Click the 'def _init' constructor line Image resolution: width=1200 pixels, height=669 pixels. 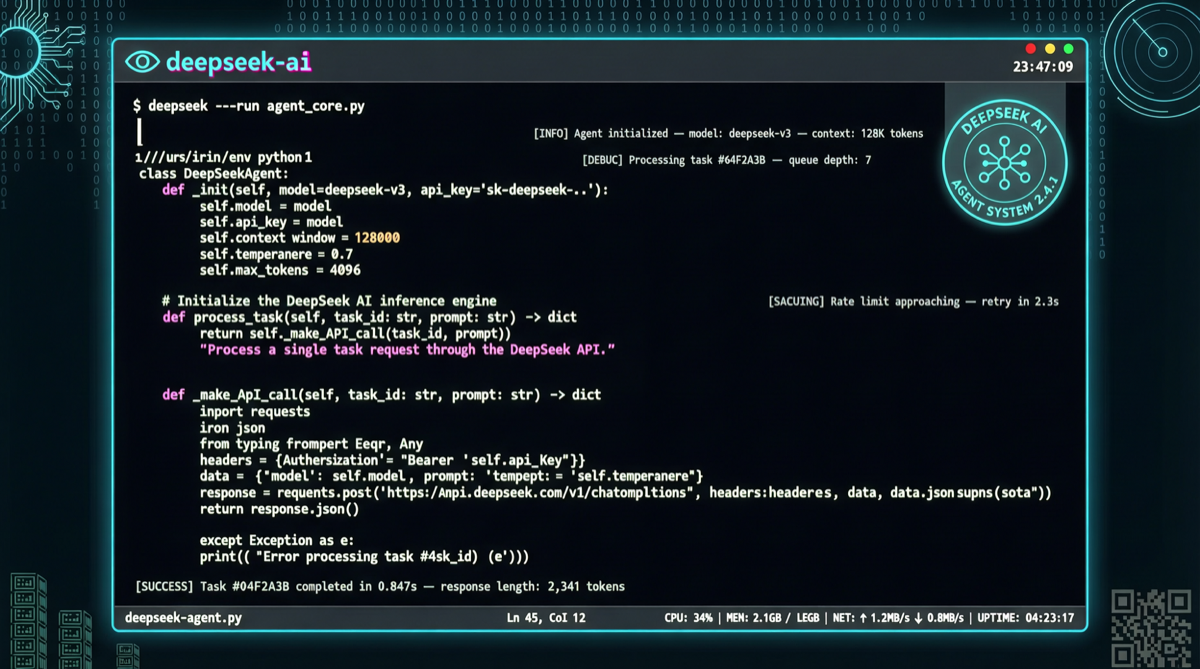click(x=385, y=190)
